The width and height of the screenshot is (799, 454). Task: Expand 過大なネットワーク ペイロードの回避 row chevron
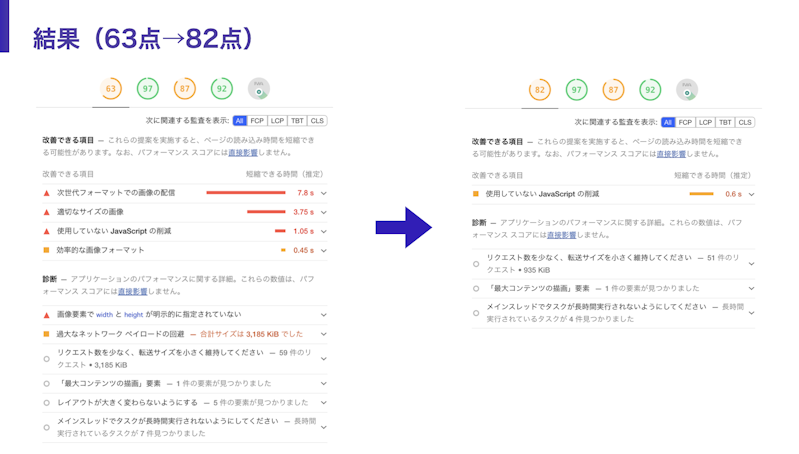[x=323, y=334]
